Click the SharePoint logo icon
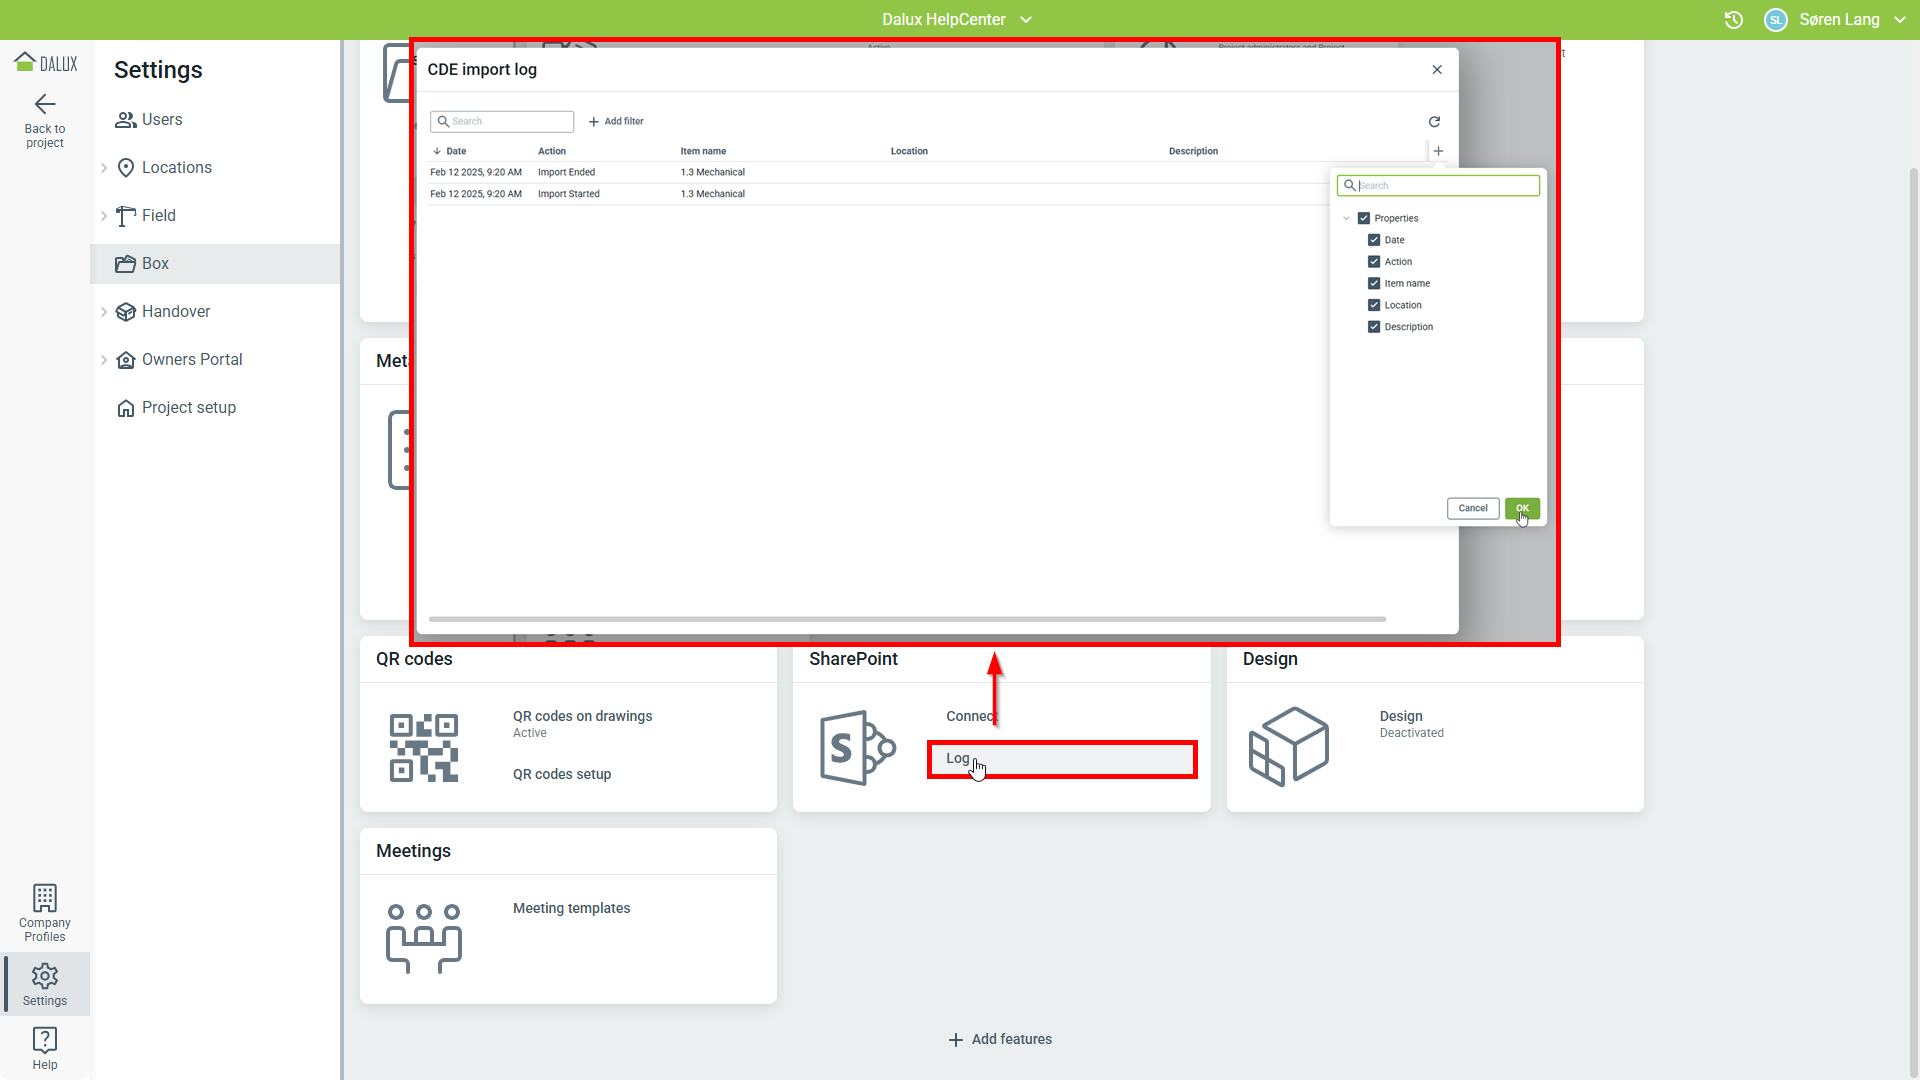 pyautogui.click(x=857, y=747)
